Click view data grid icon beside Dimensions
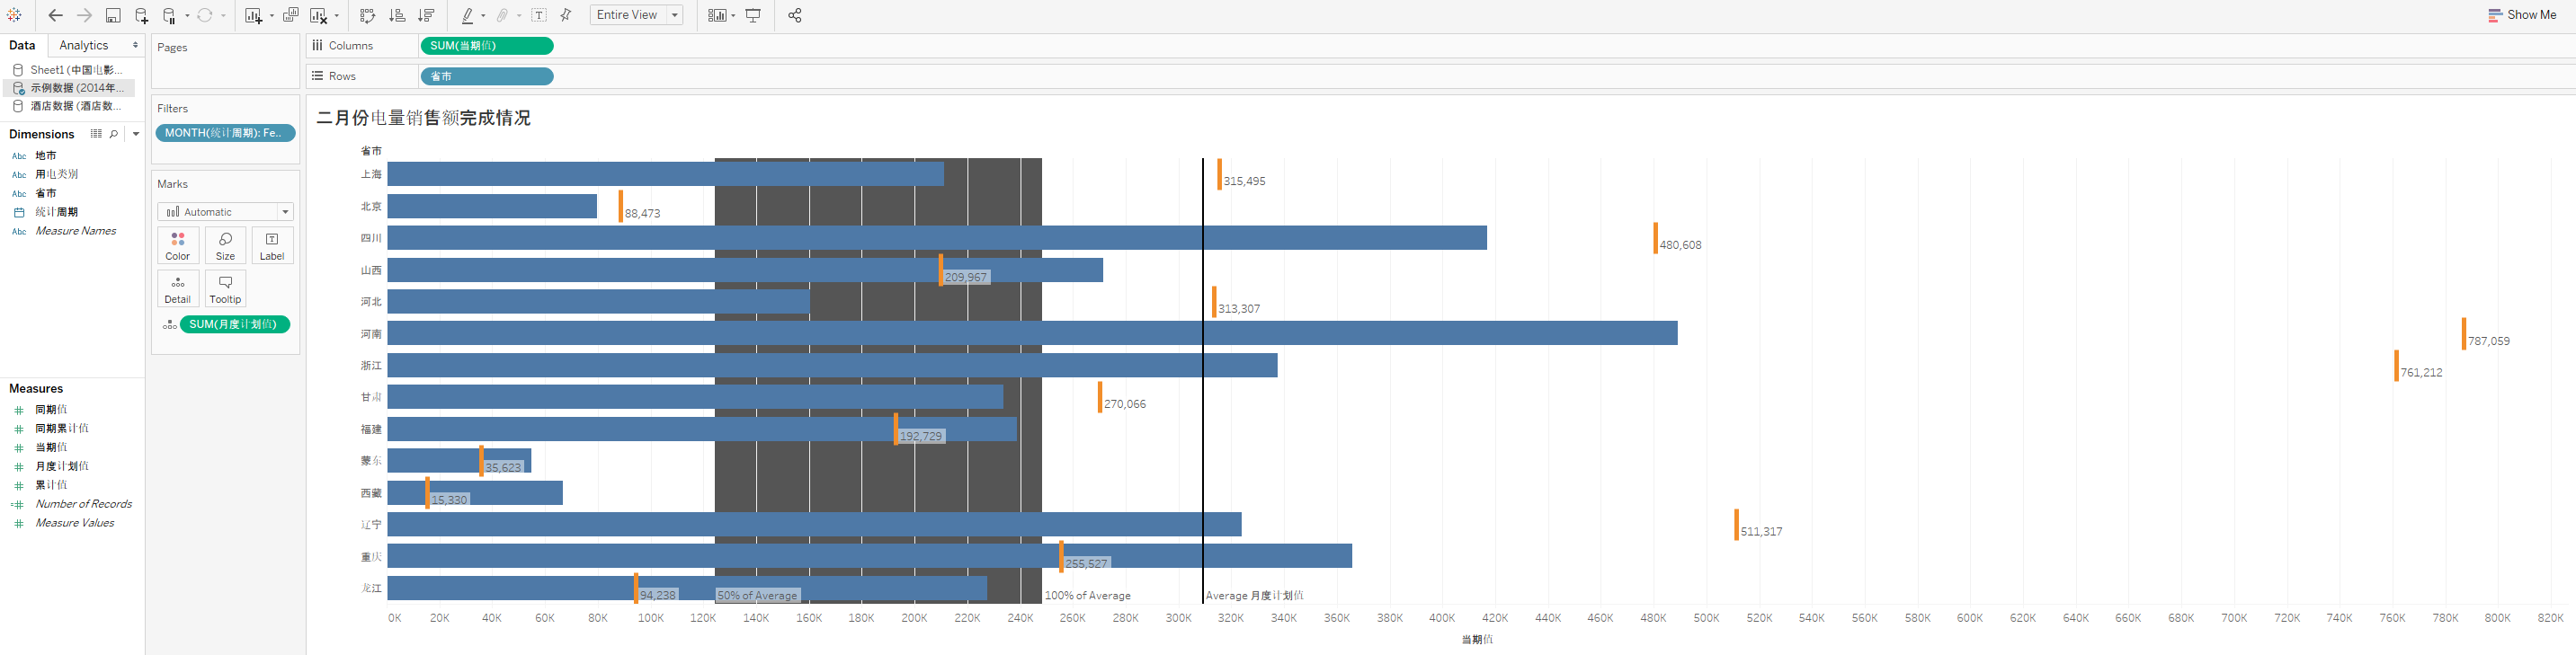This screenshot has height=655, width=2576. tap(96, 133)
